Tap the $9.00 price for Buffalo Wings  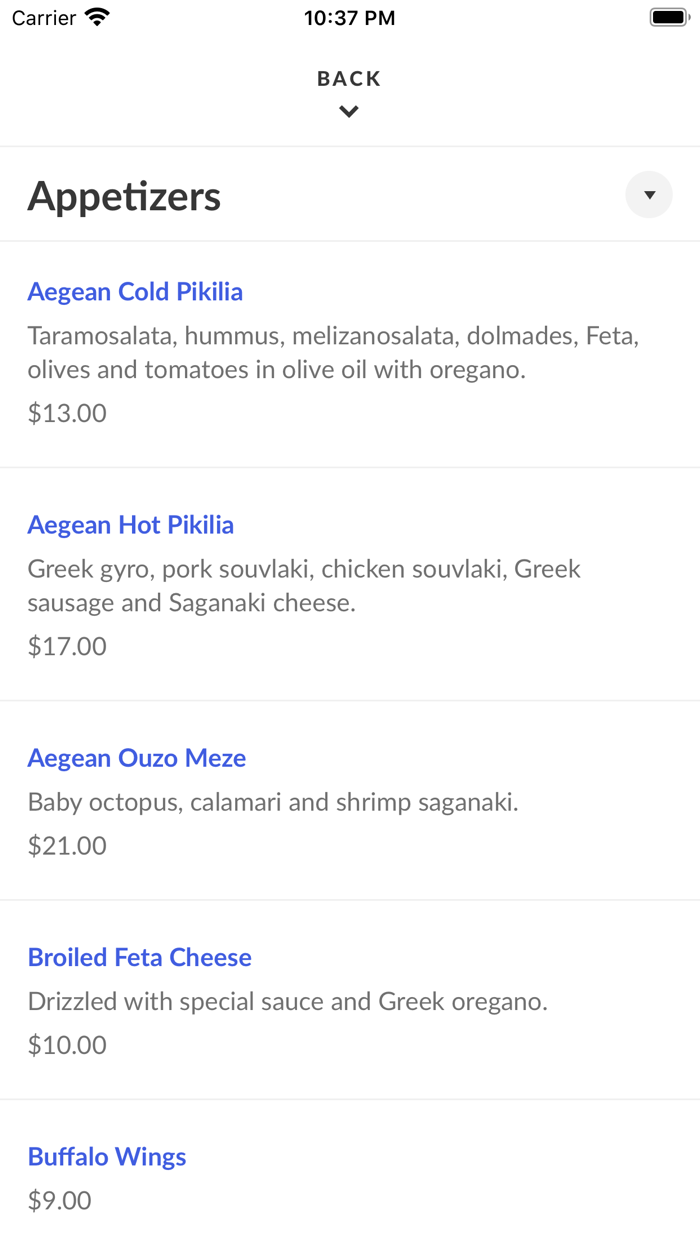coord(59,1200)
